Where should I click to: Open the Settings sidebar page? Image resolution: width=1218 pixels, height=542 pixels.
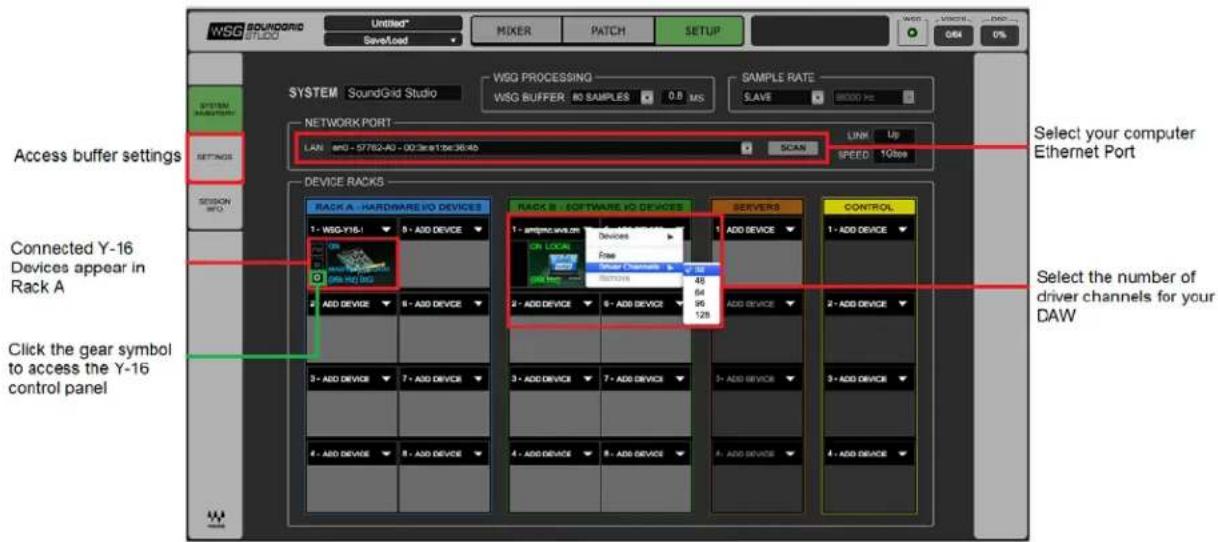(x=214, y=157)
